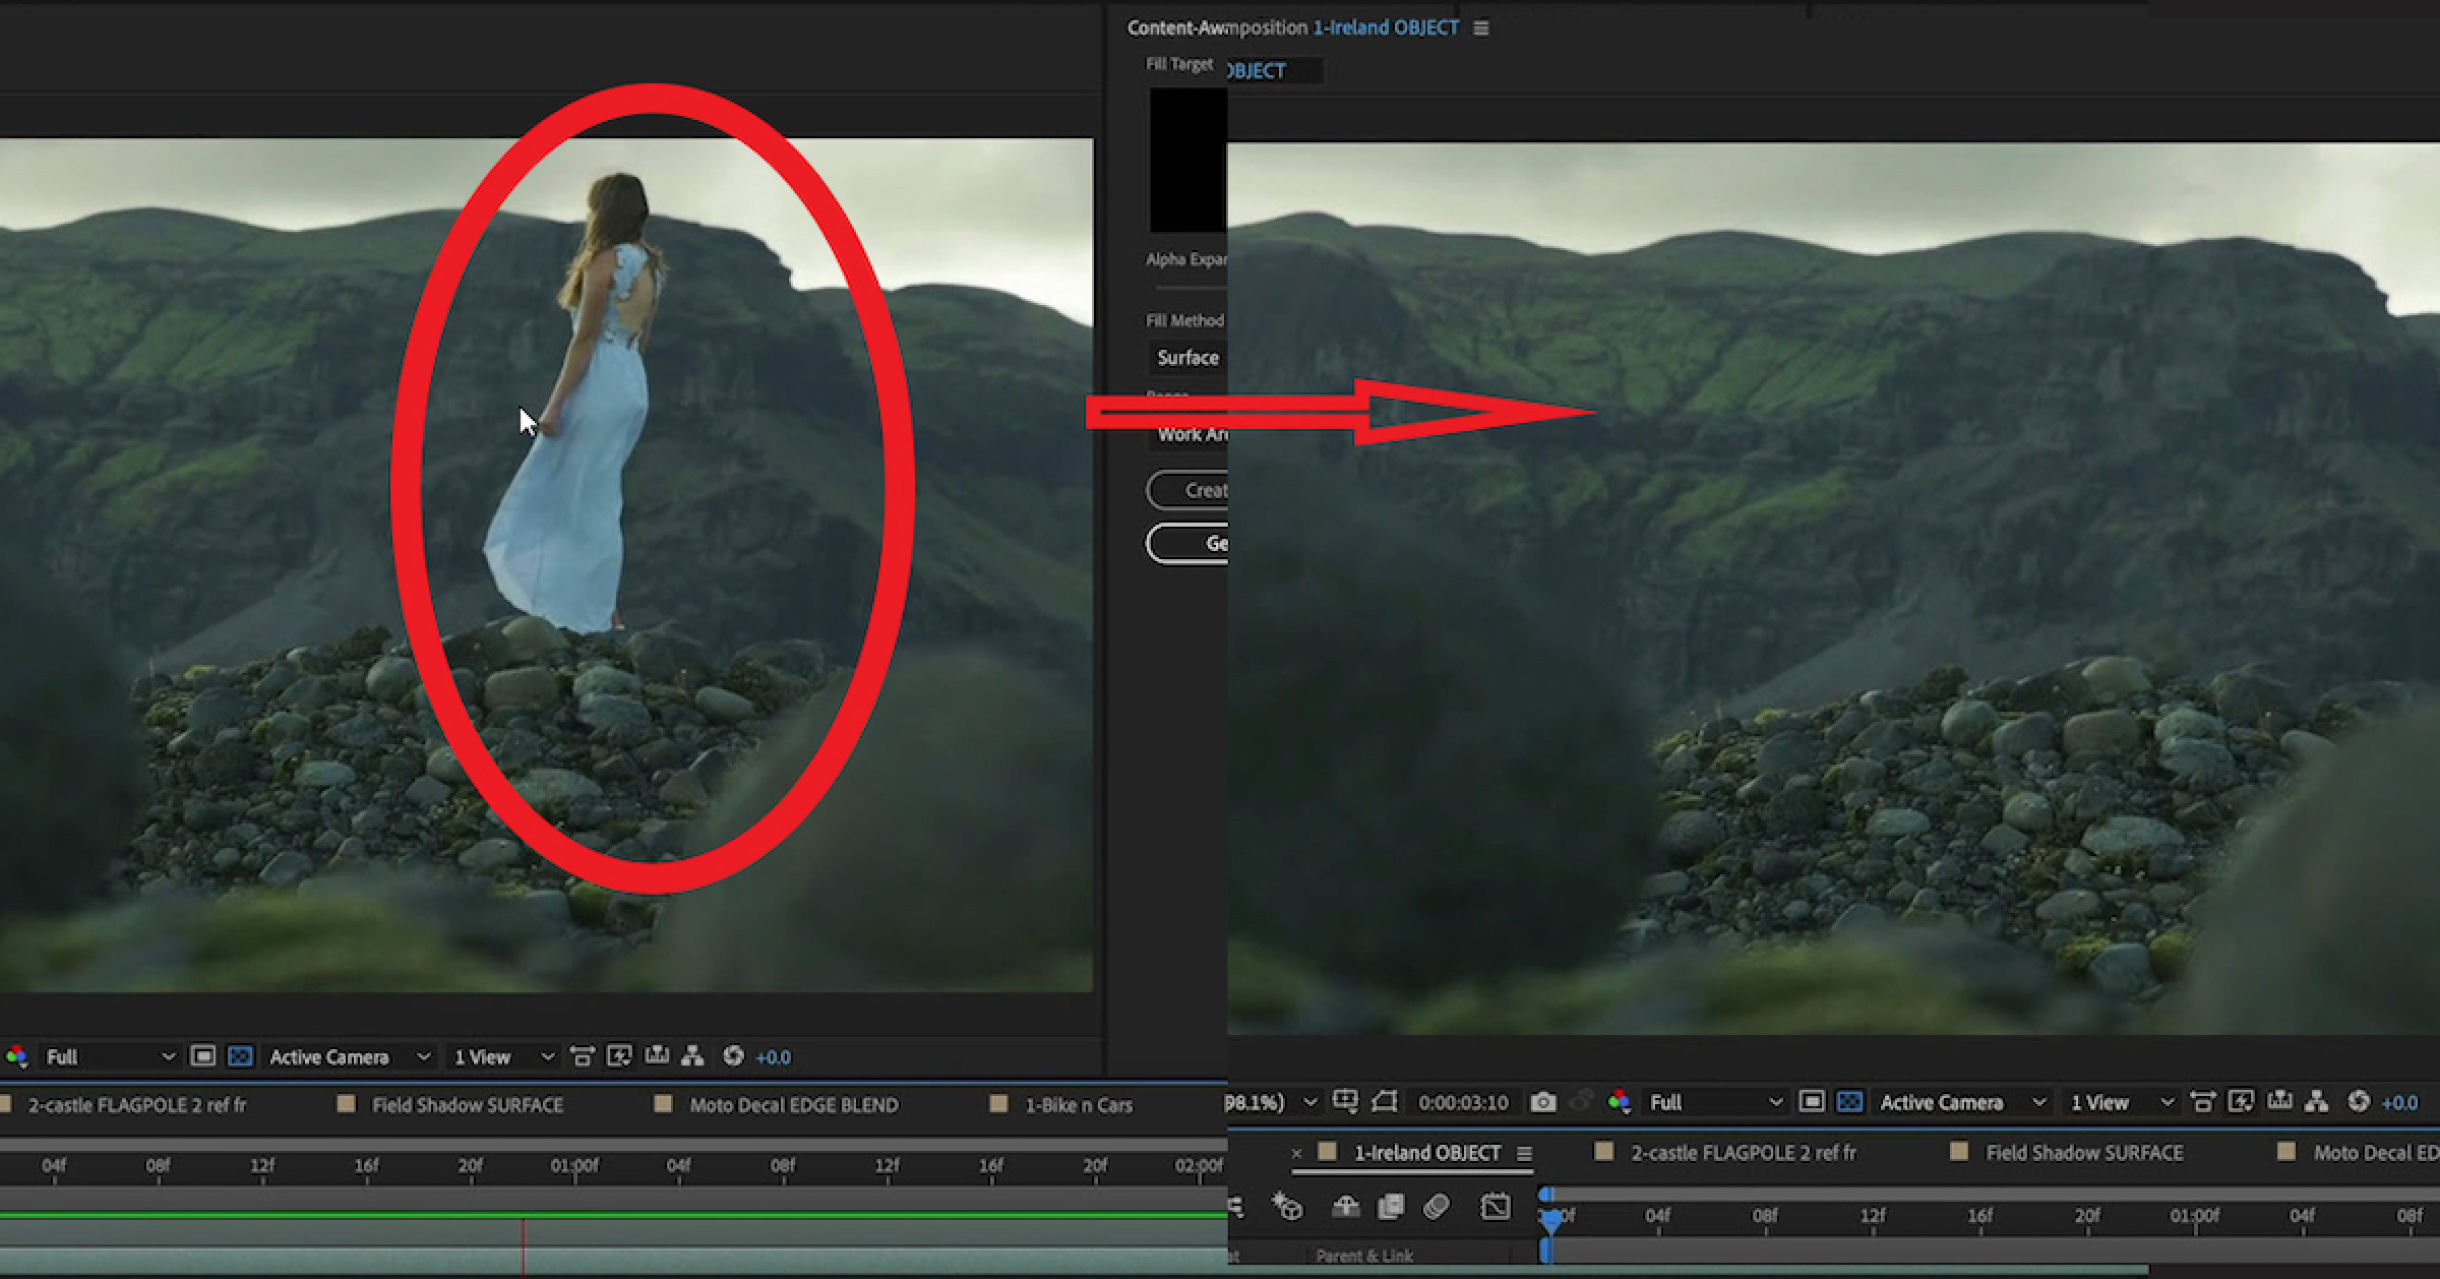The width and height of the screenshot is (2440, 1279).
Task: Toggle mask and shape path visibility
Action: (1385, 1101)
